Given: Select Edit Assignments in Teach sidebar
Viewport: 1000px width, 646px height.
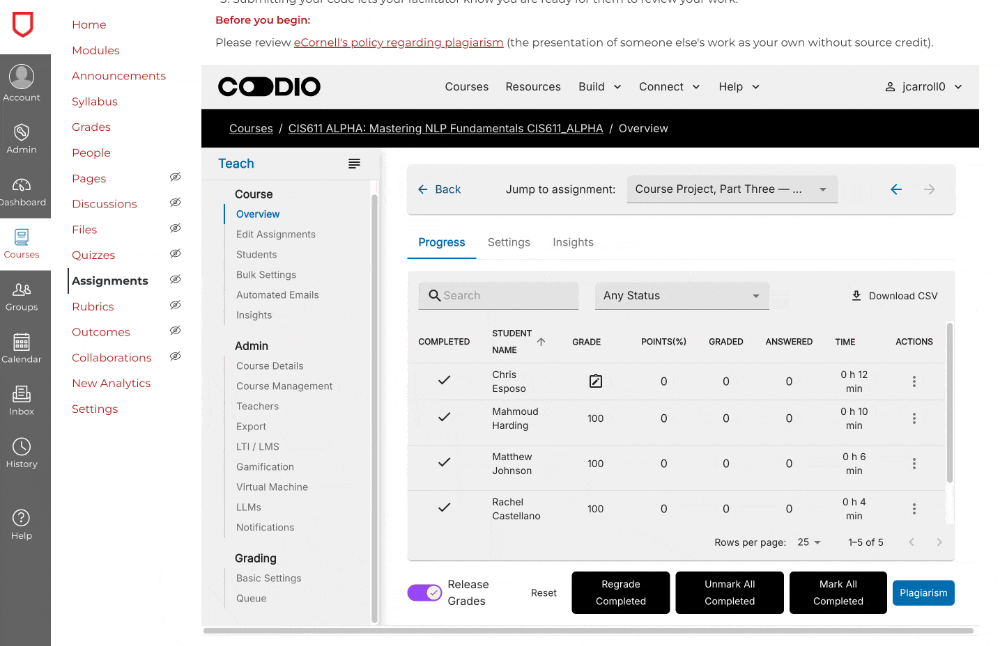Looking at the screenshot, I should (276, 234).
